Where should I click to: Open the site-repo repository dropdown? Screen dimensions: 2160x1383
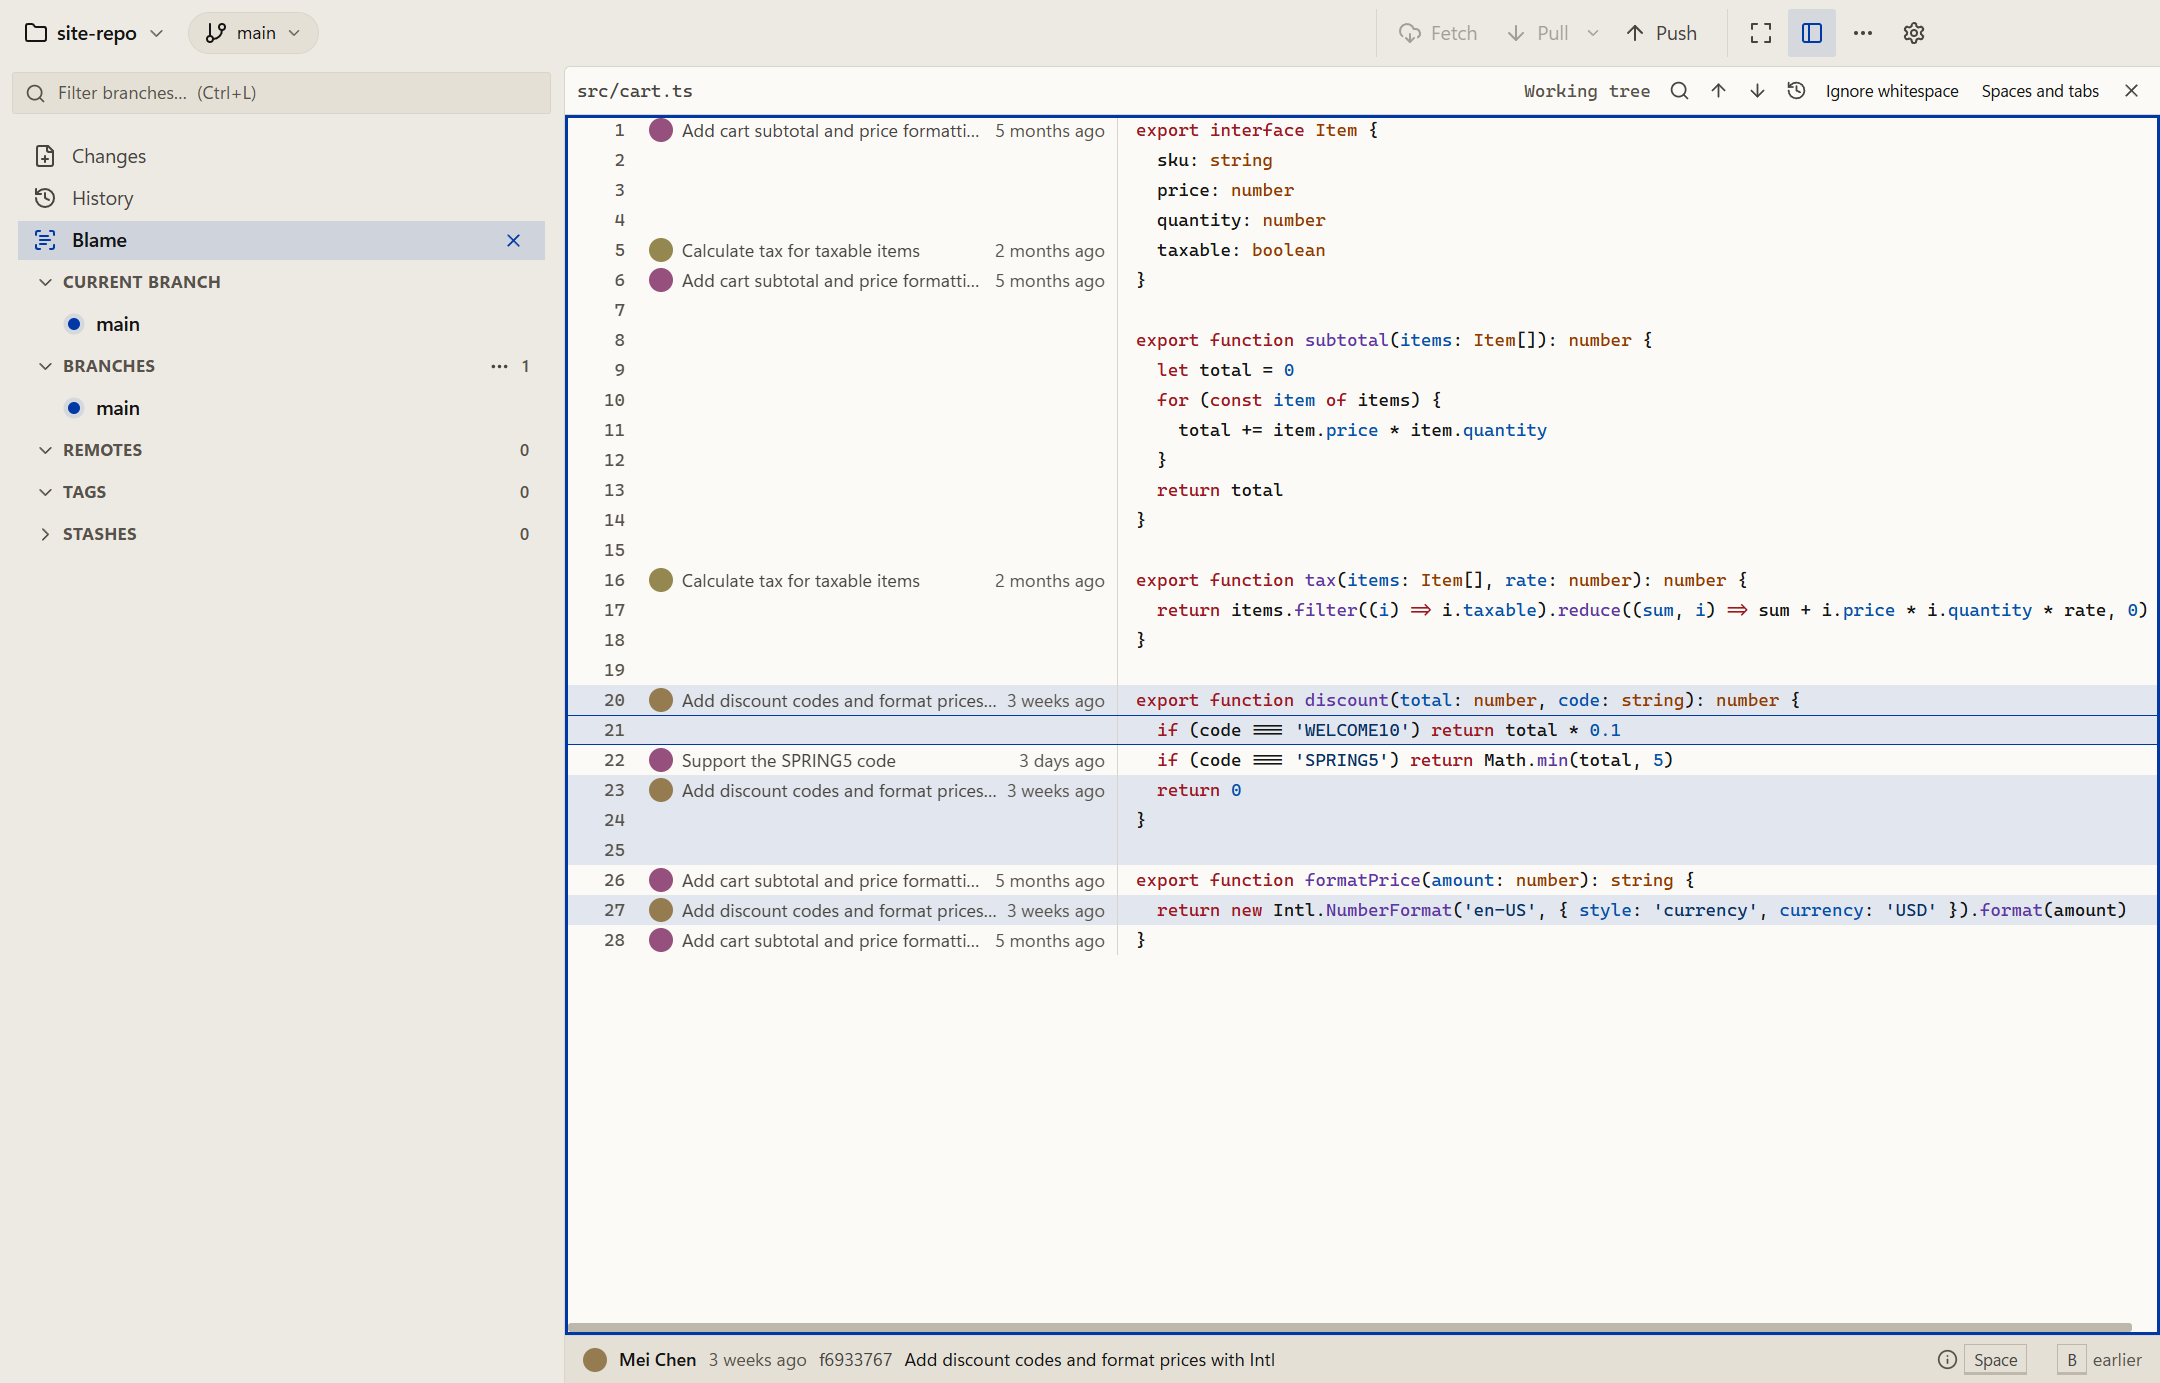[94, 33]
